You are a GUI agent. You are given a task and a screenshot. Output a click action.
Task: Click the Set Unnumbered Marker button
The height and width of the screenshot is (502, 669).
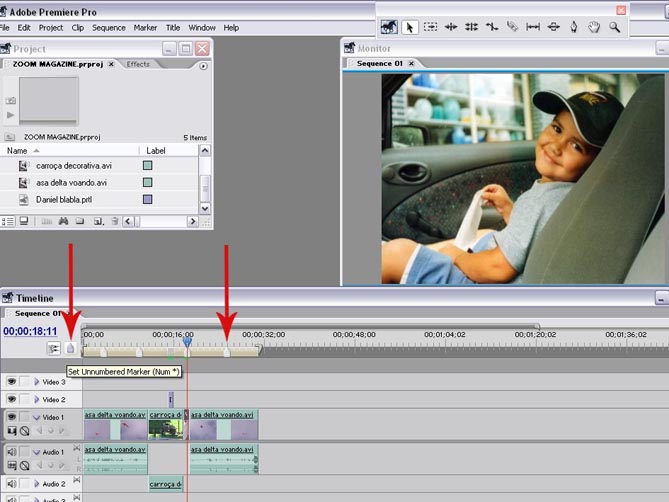click(x=70, y=348)
